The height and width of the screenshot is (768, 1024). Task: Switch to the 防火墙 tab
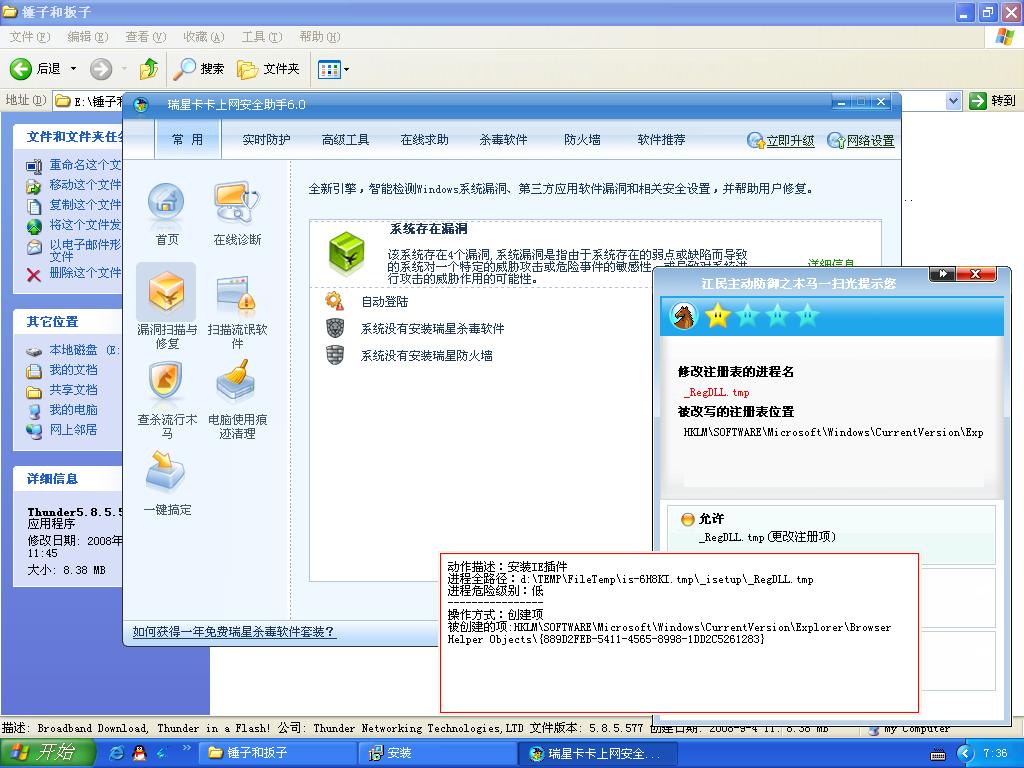(x=583, y=139)
